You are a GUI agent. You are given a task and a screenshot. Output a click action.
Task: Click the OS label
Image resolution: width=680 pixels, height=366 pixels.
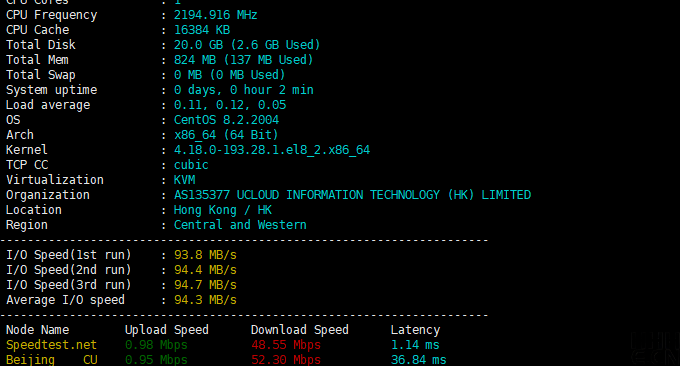13,120
